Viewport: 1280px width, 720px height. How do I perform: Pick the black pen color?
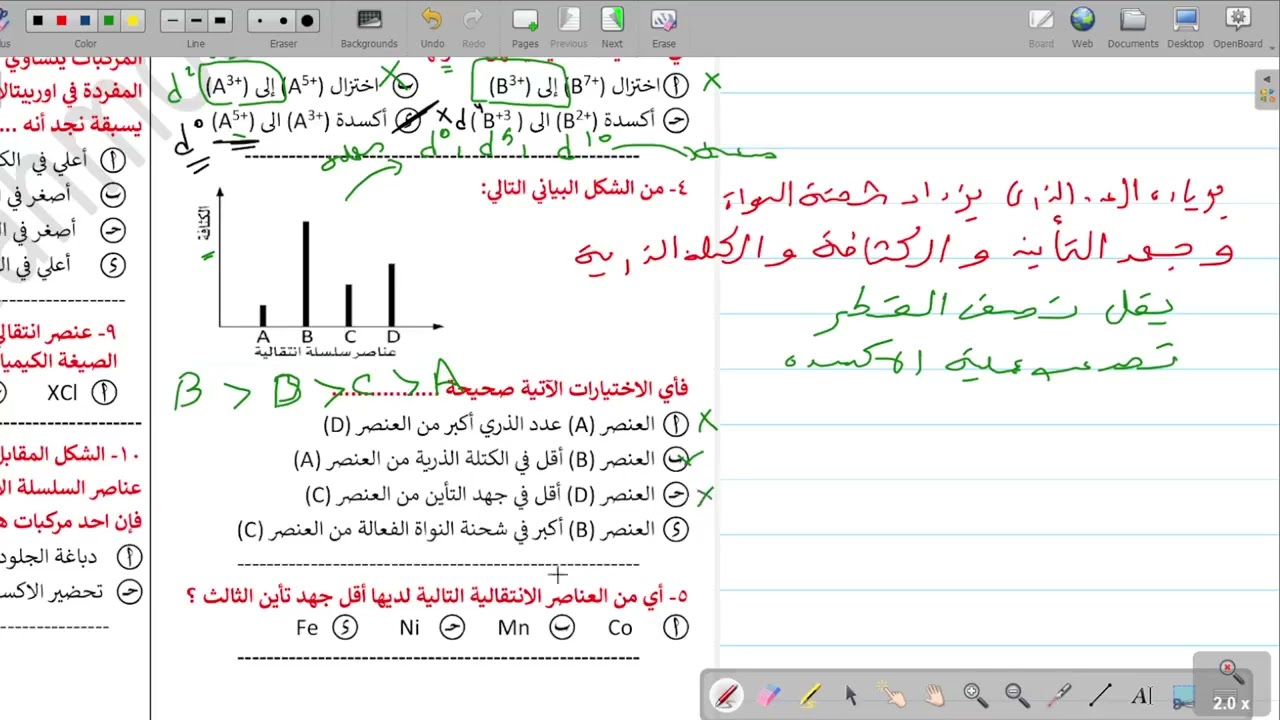38,20
